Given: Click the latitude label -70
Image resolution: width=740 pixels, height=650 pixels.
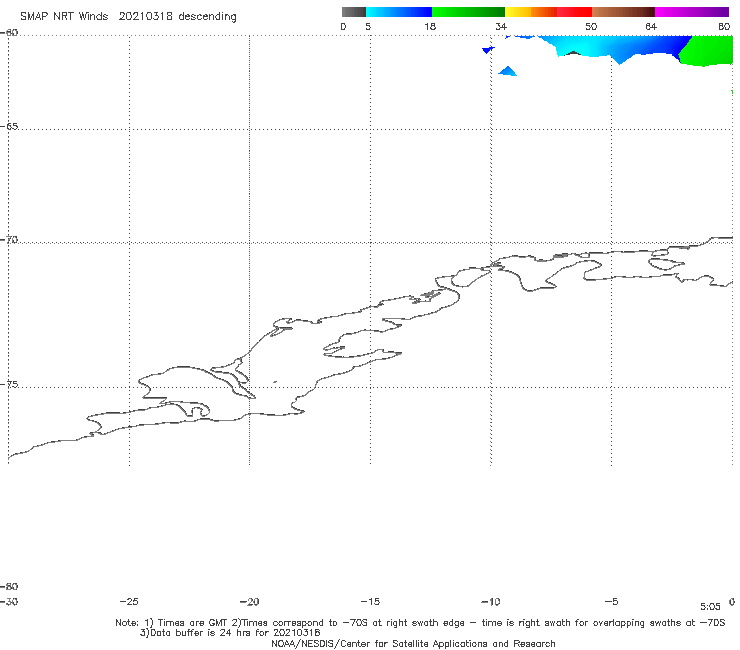Looking at the screenshot, I should [x=9, y=240].
